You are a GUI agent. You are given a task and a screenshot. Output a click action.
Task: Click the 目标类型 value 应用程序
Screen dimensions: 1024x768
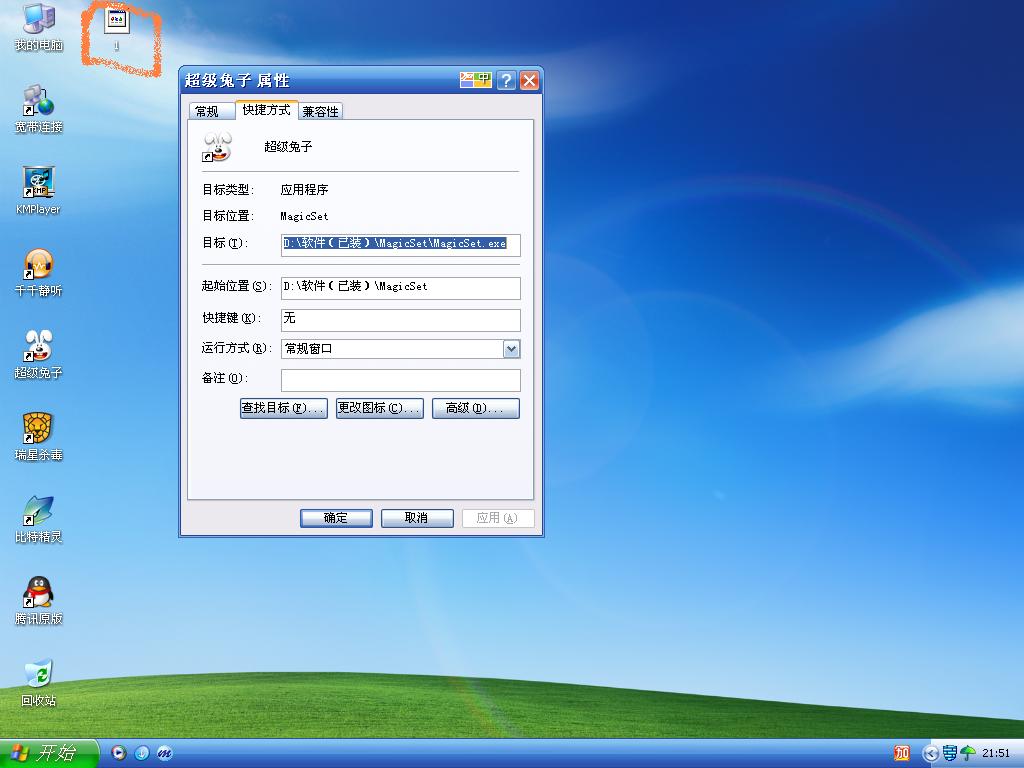[304, 190]
